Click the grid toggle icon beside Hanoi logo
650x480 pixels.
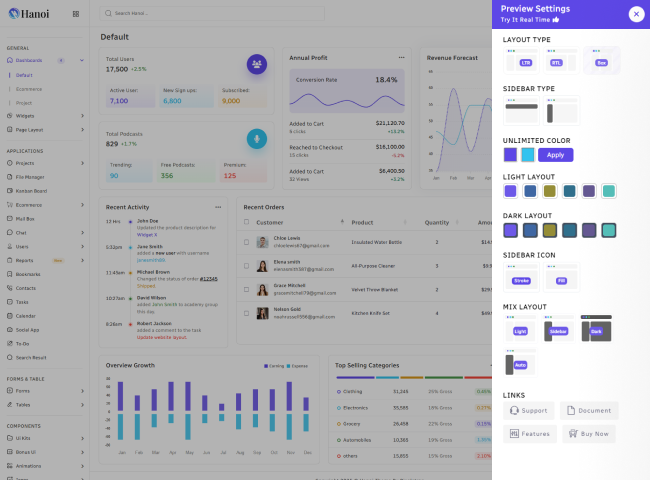(x=74, y=14)
